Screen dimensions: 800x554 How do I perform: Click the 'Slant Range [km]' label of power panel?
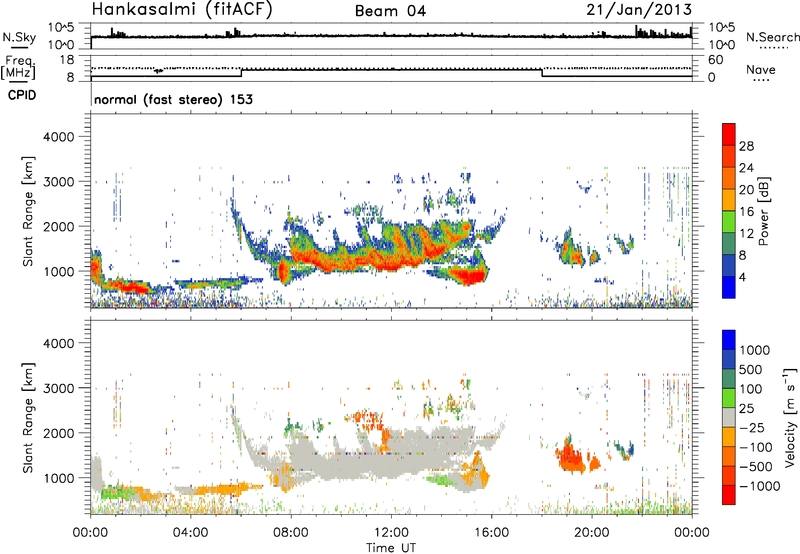click(28, 211)
